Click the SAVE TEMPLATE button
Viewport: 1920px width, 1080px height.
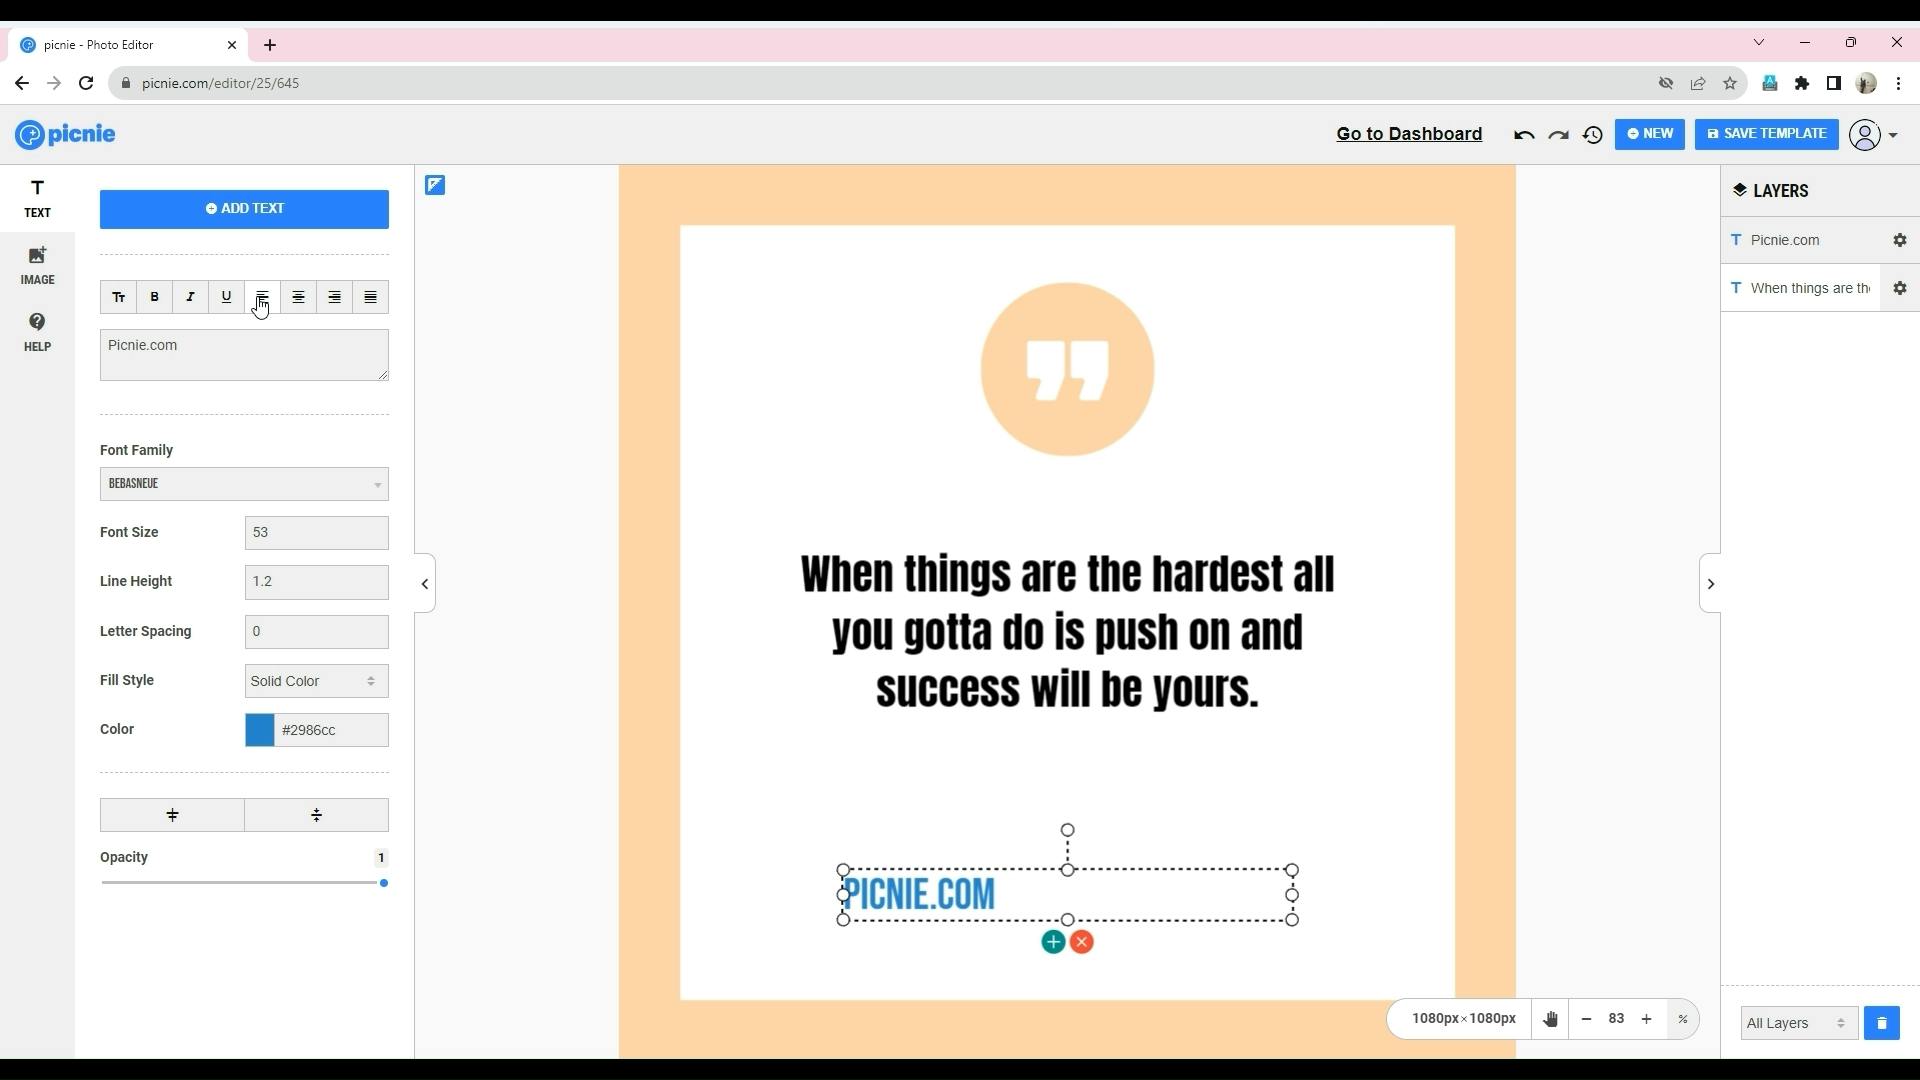[1767, 133]
